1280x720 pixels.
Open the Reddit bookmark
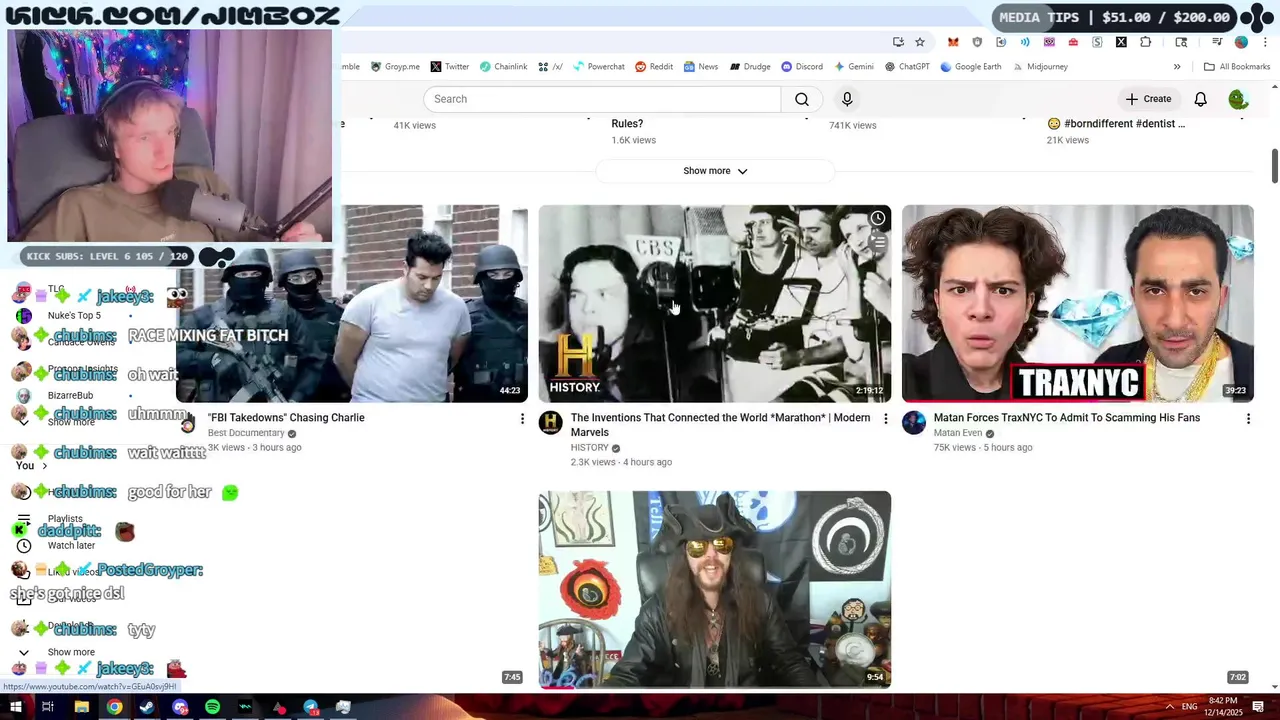[x=654, y=67]
